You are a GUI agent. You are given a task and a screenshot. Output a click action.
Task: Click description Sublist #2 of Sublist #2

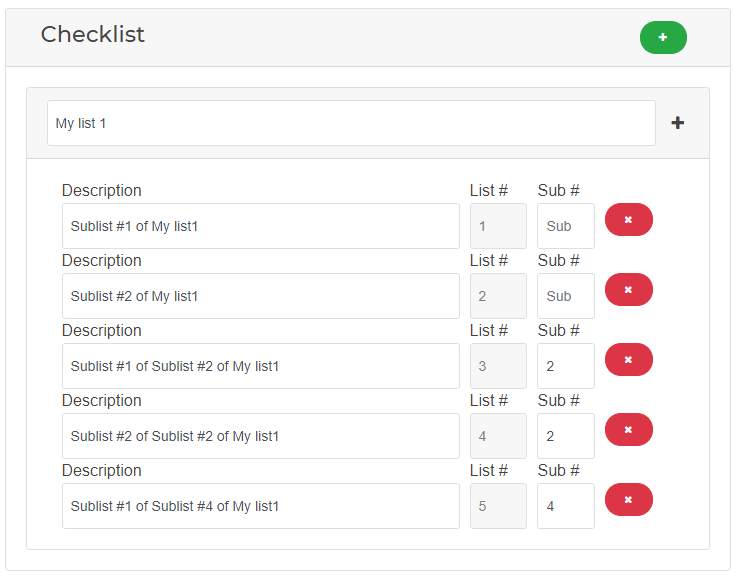260,436
